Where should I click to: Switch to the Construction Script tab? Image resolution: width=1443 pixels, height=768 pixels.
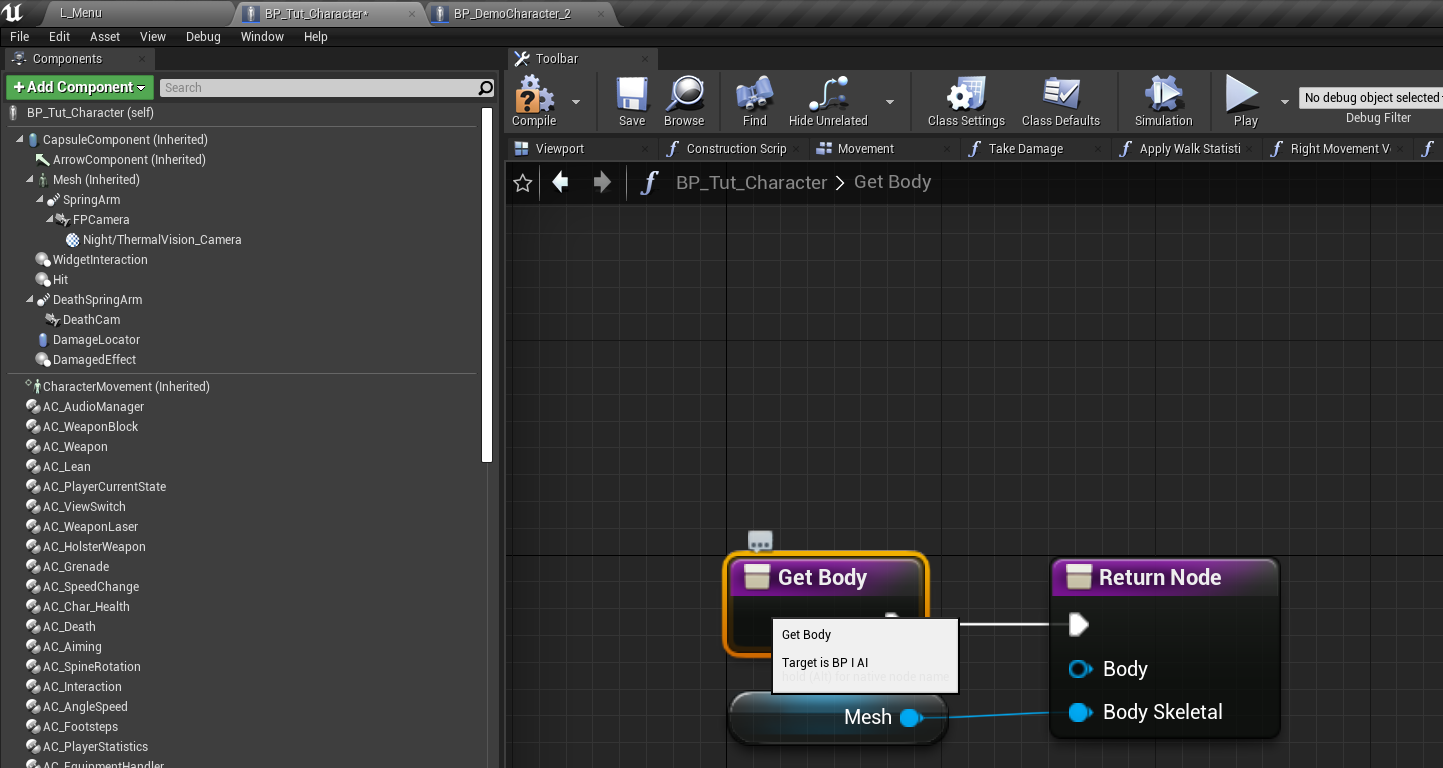tap(735, 148)
